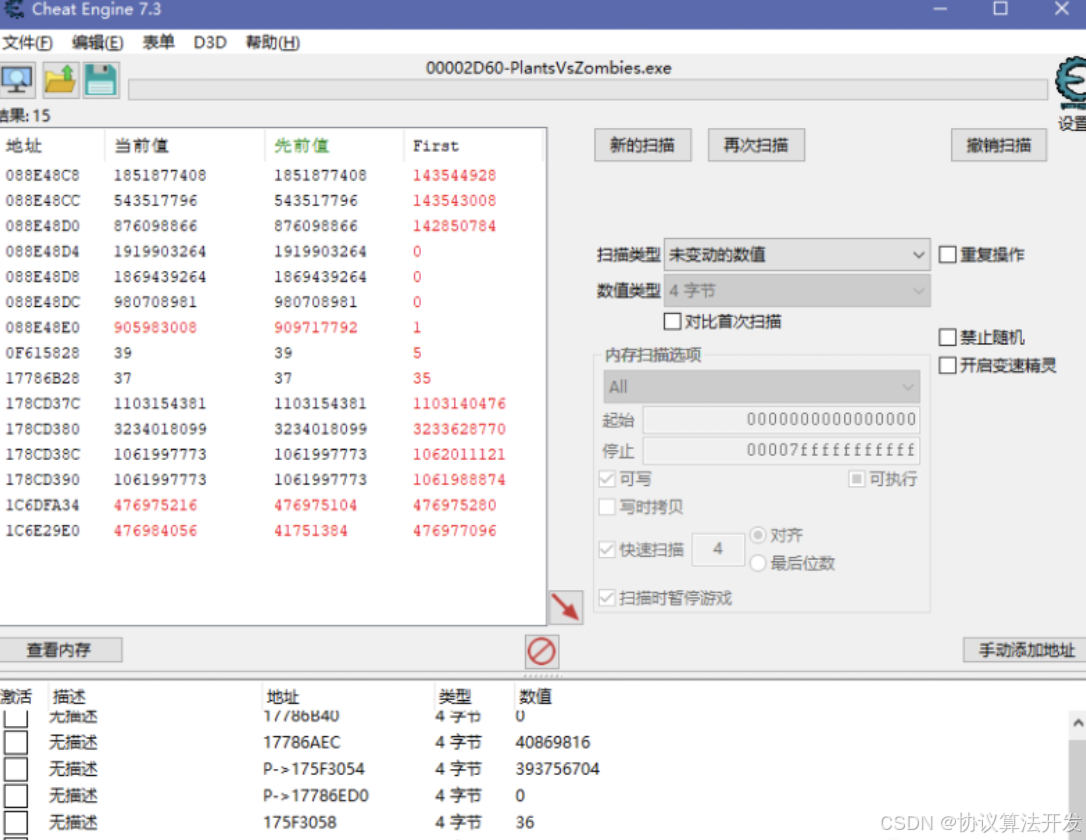Open Cheat Engine settings logo icon
Viewport: 1086px width, 840px height.
point(1071,83)
